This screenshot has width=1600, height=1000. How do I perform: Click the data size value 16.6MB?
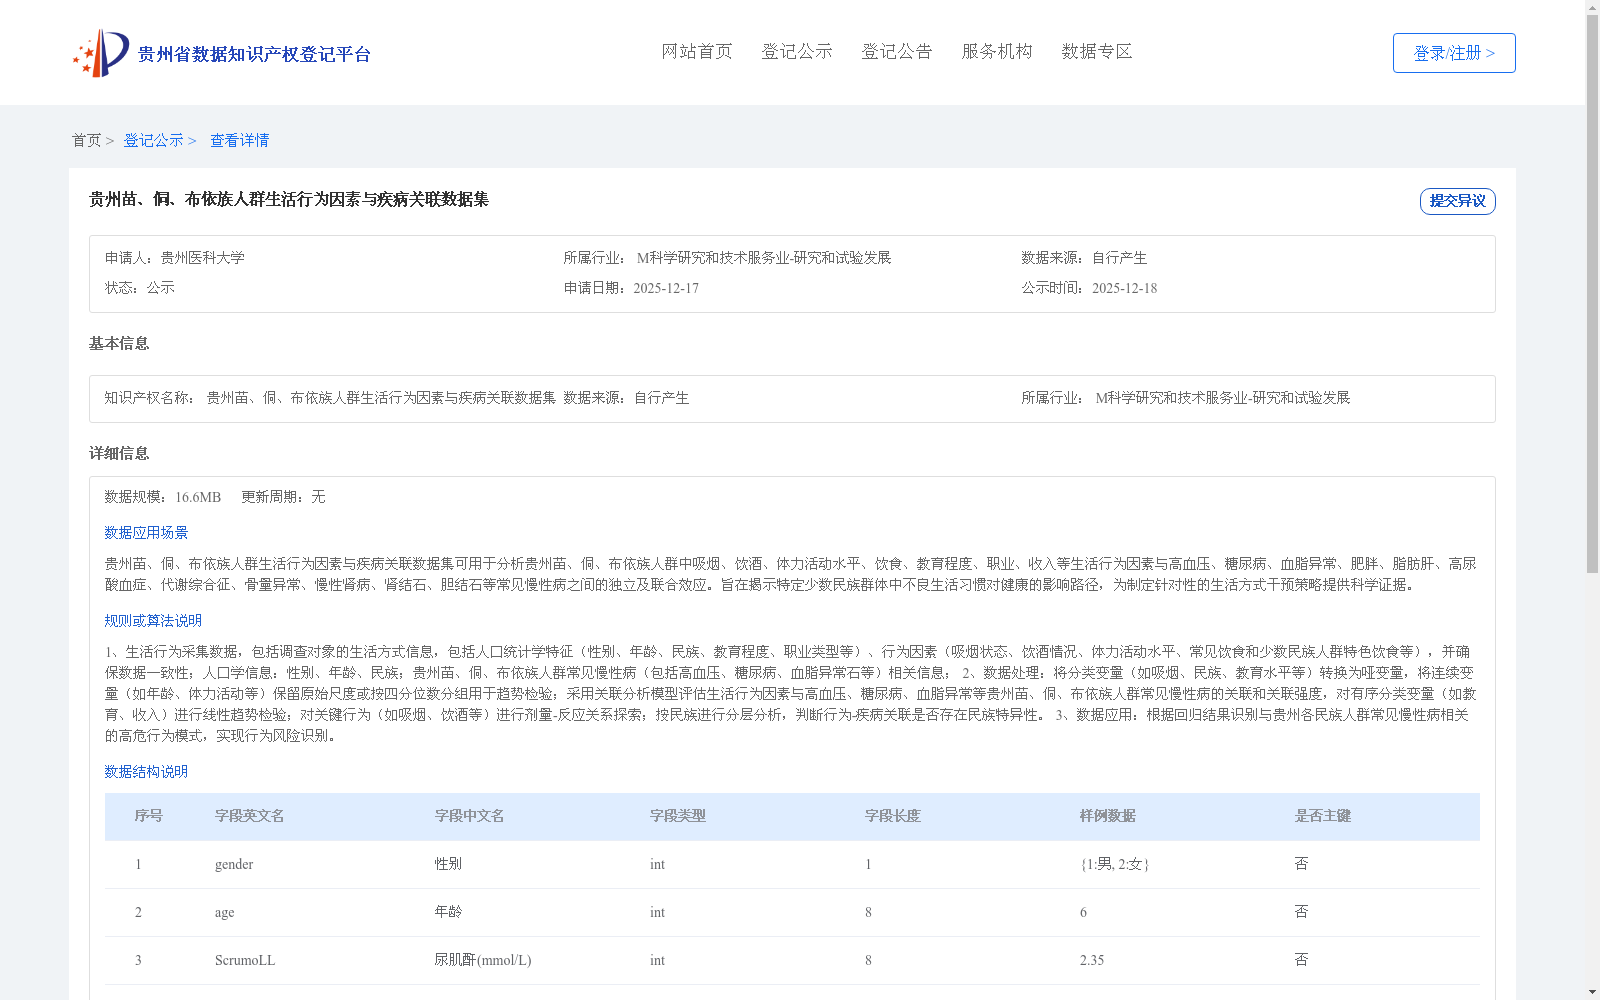198,497
